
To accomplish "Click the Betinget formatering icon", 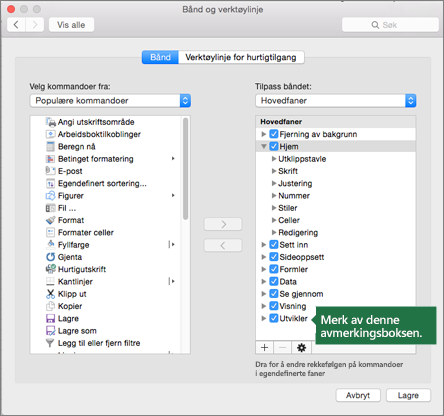I will [50, 159].
